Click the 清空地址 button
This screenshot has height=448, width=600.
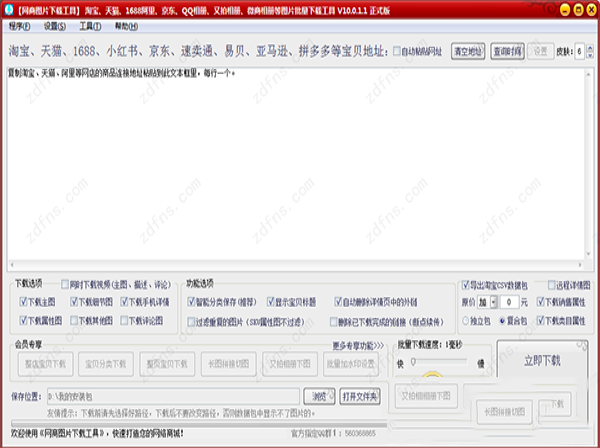(468, 51)
